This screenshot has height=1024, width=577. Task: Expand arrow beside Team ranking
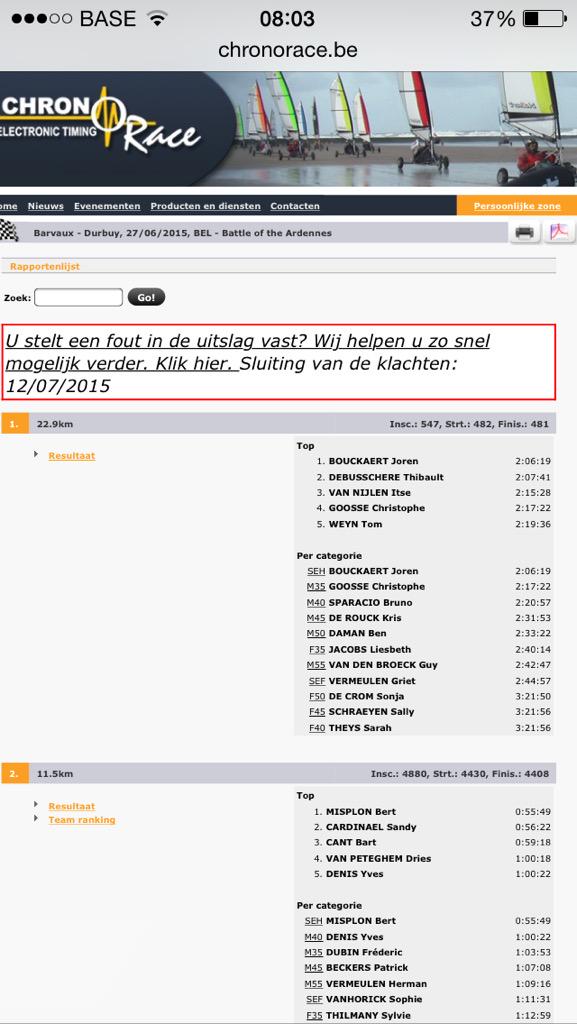pyautogui.click(x=36, y=818)
